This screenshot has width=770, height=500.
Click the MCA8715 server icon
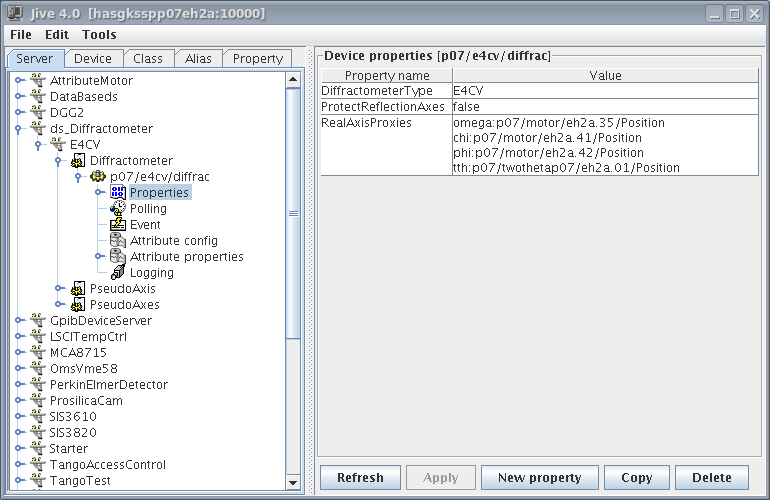tap(38, 352)
